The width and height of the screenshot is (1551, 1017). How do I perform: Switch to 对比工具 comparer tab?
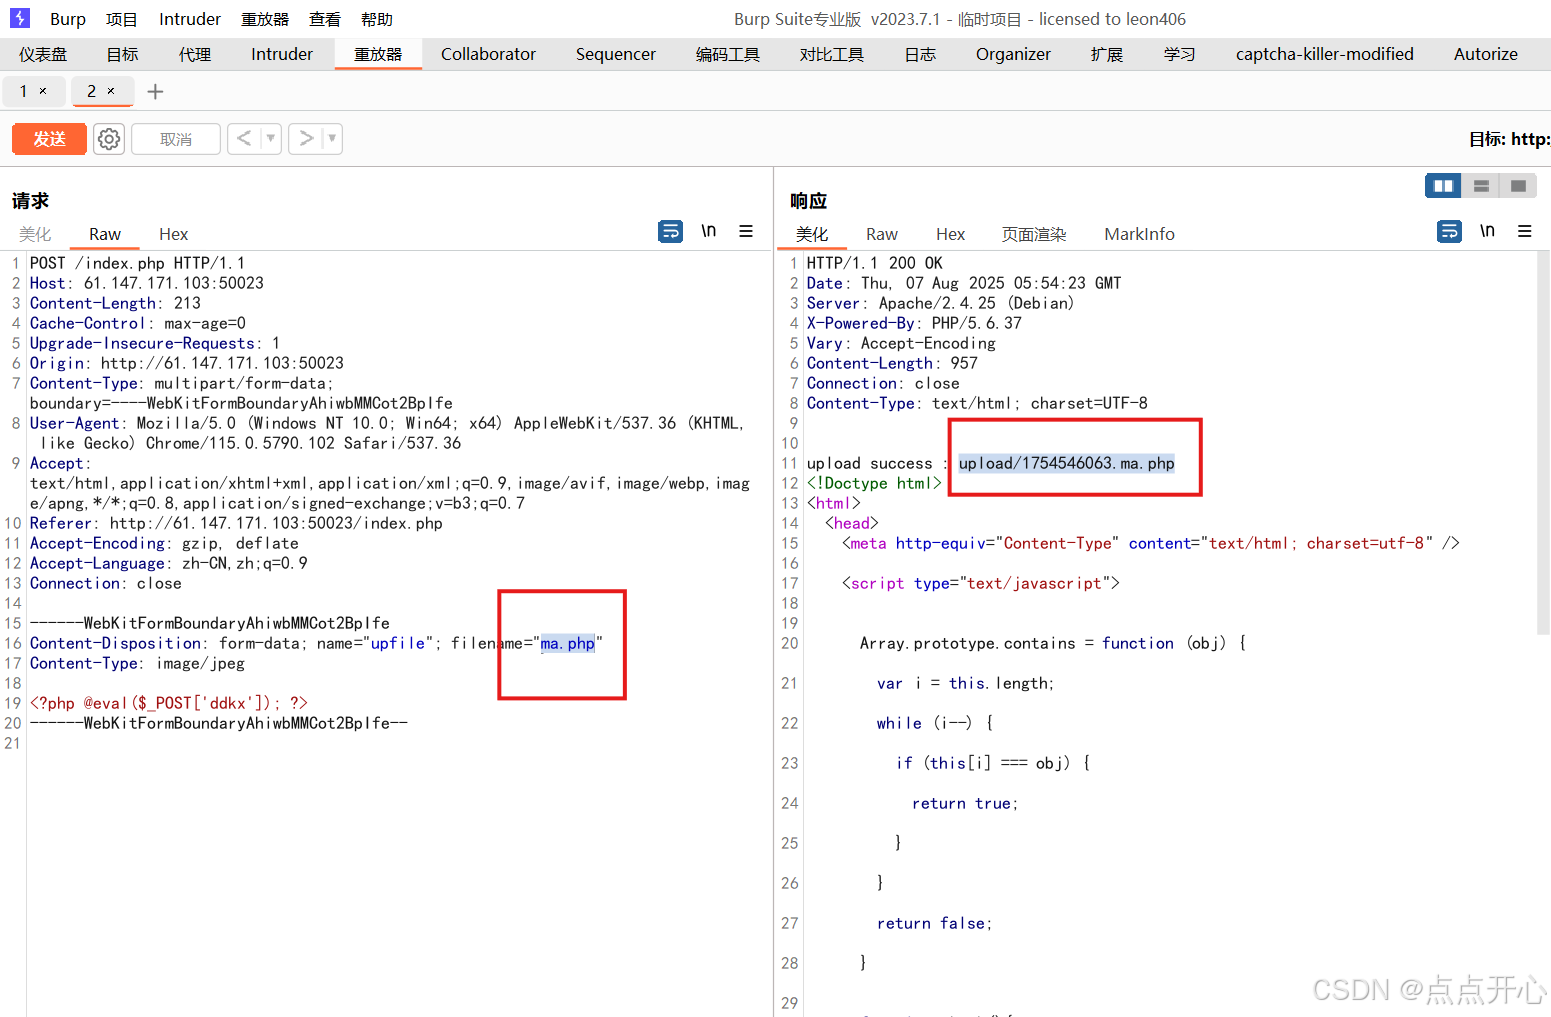pos(832,54)
